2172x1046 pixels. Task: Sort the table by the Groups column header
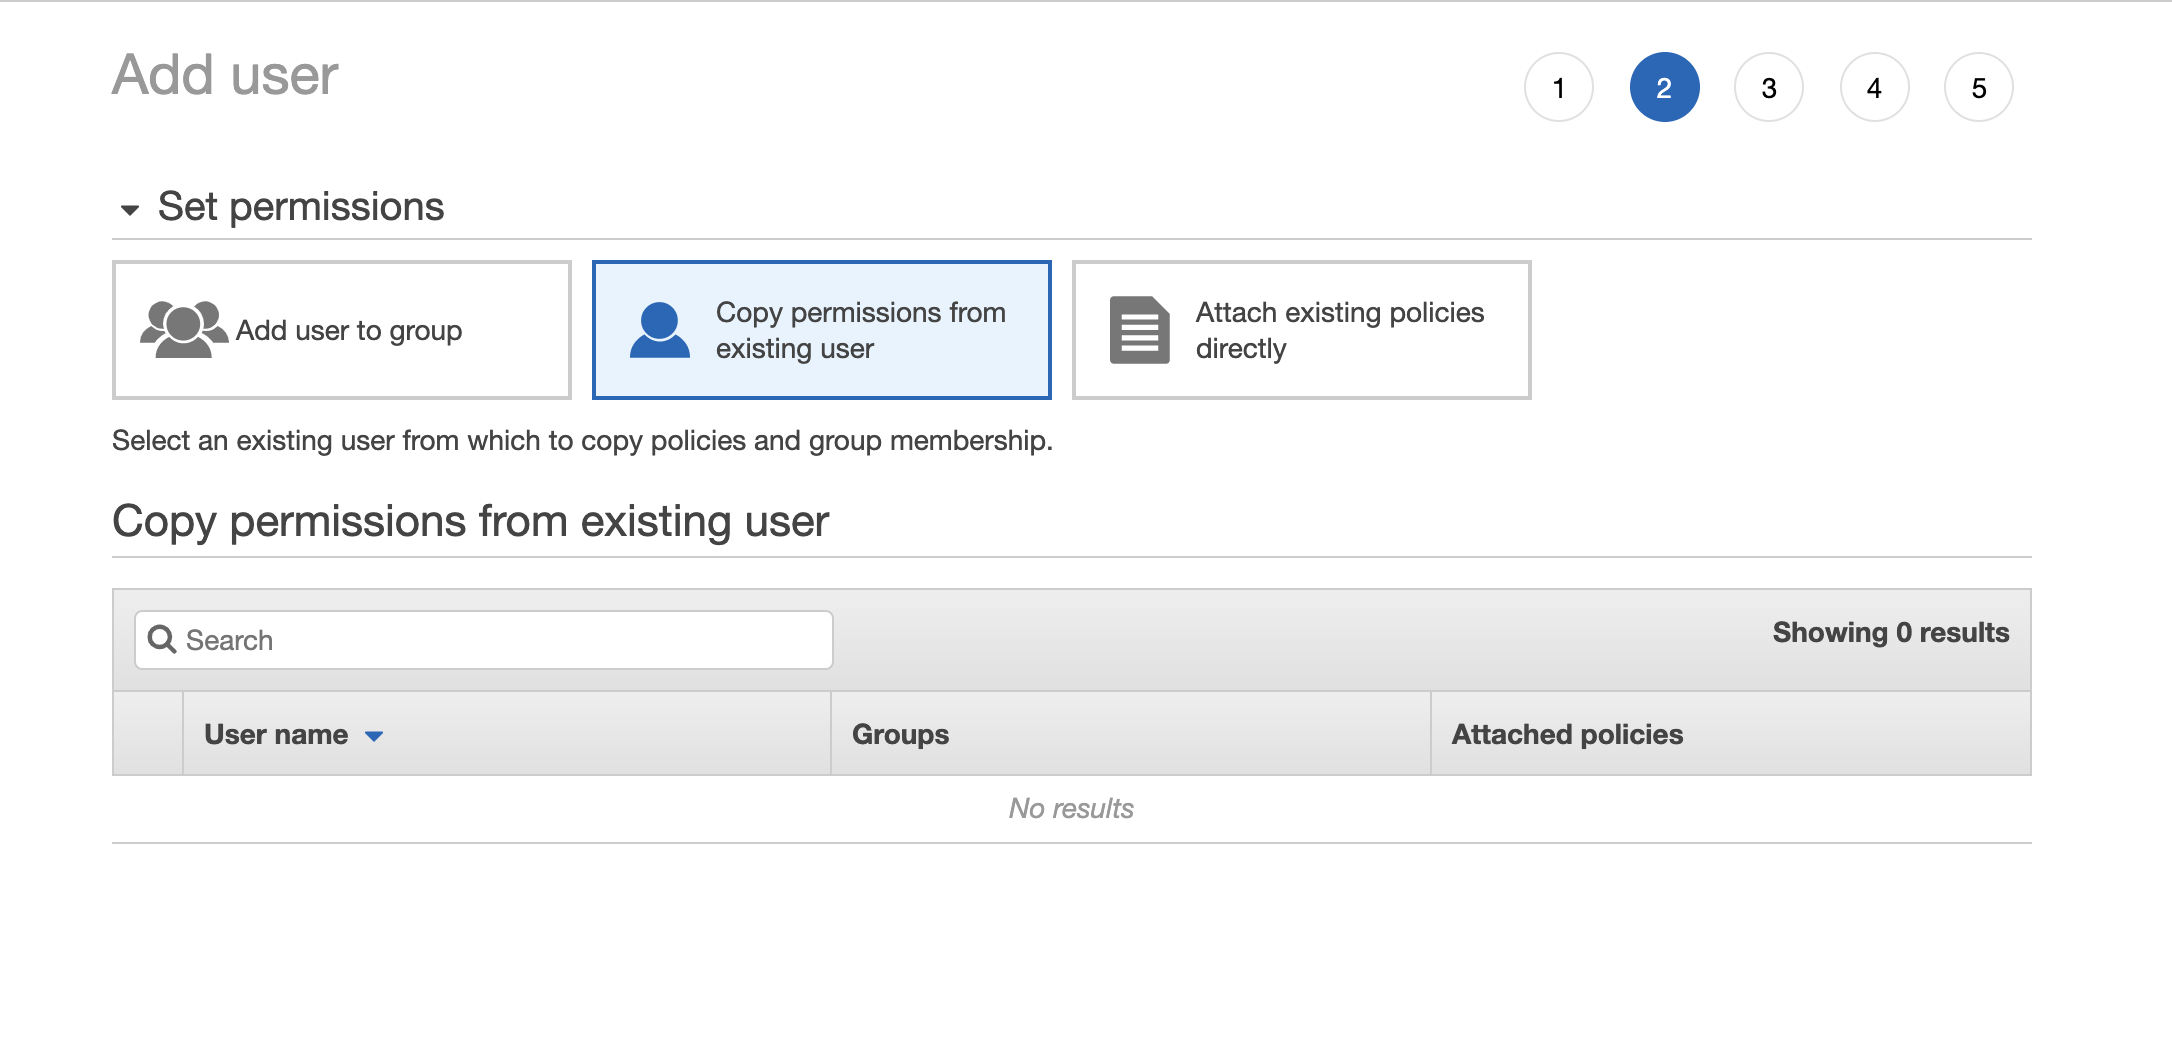[x=899, y=734]
